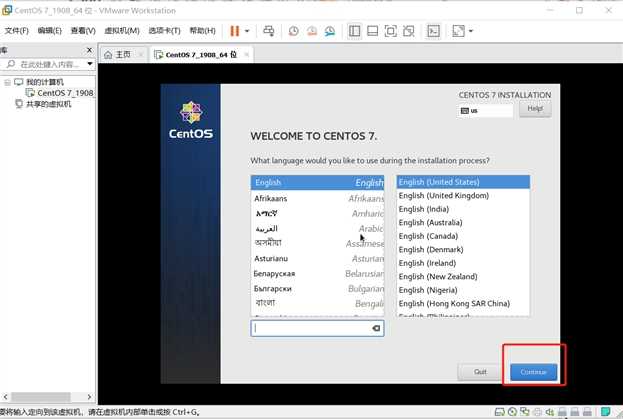Viewport: 623px width, 419px height.
Task: Take a snapshot of this virtual machine
Action: [294, 31]
